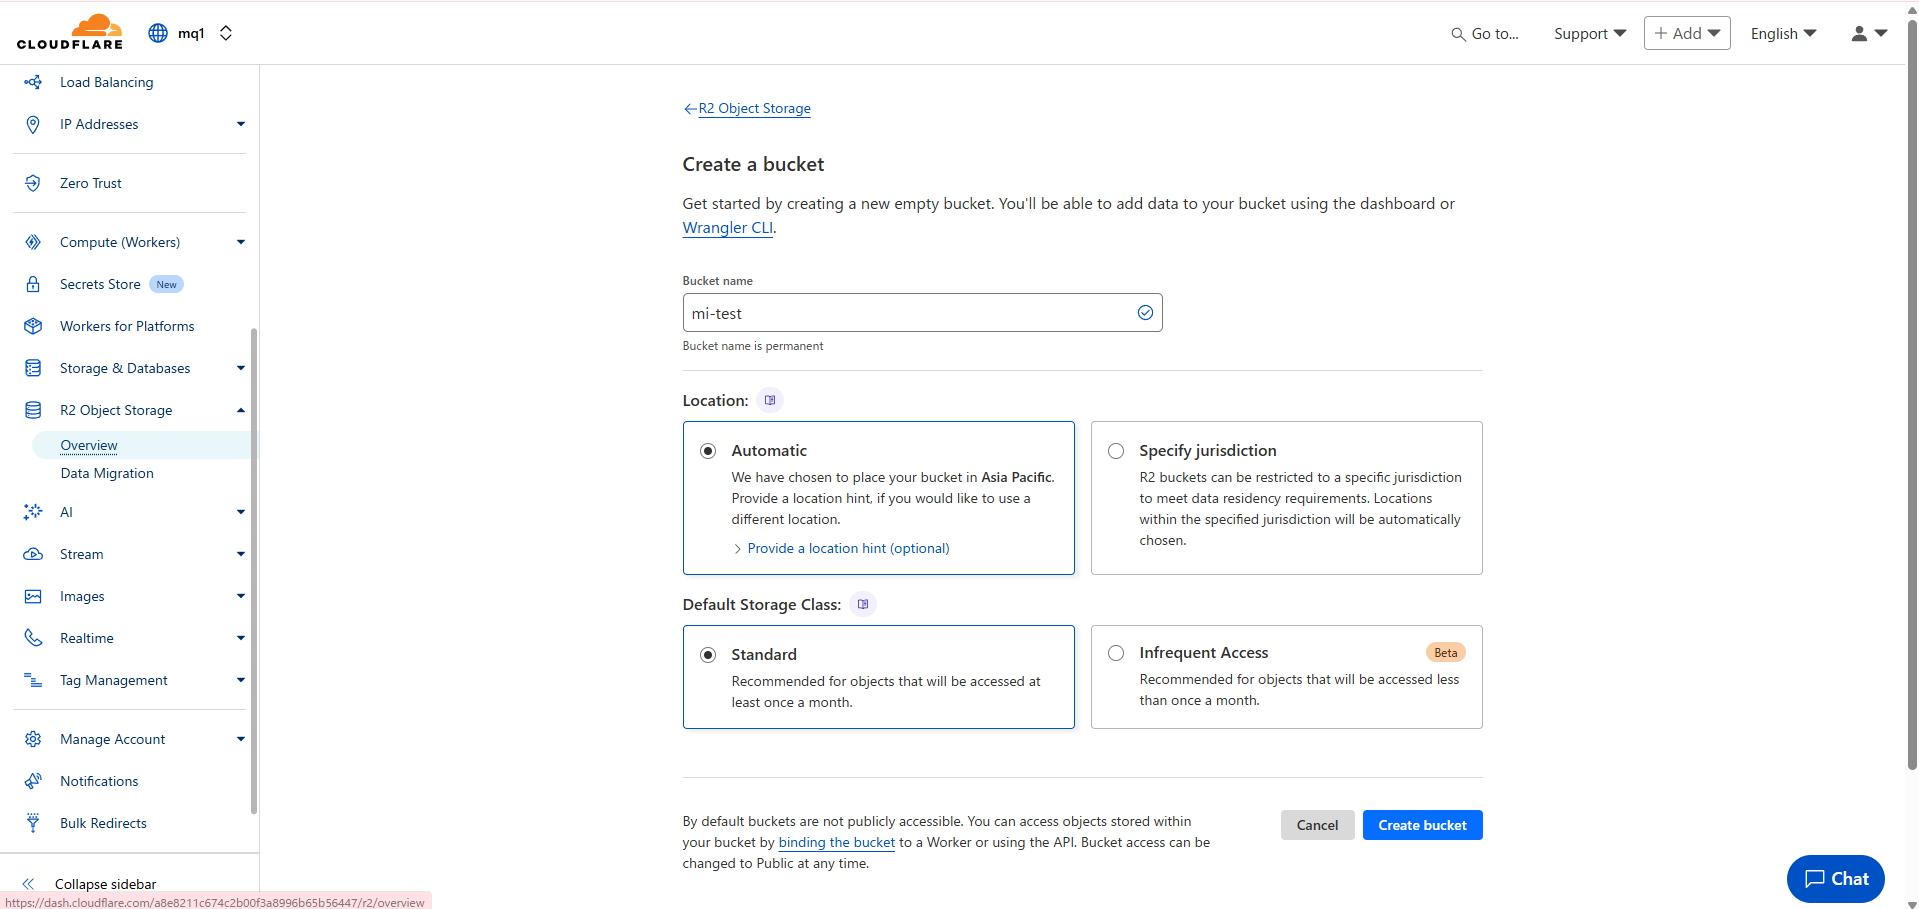
Task: Open the user profile icon menu
Action: point(1869,34)
